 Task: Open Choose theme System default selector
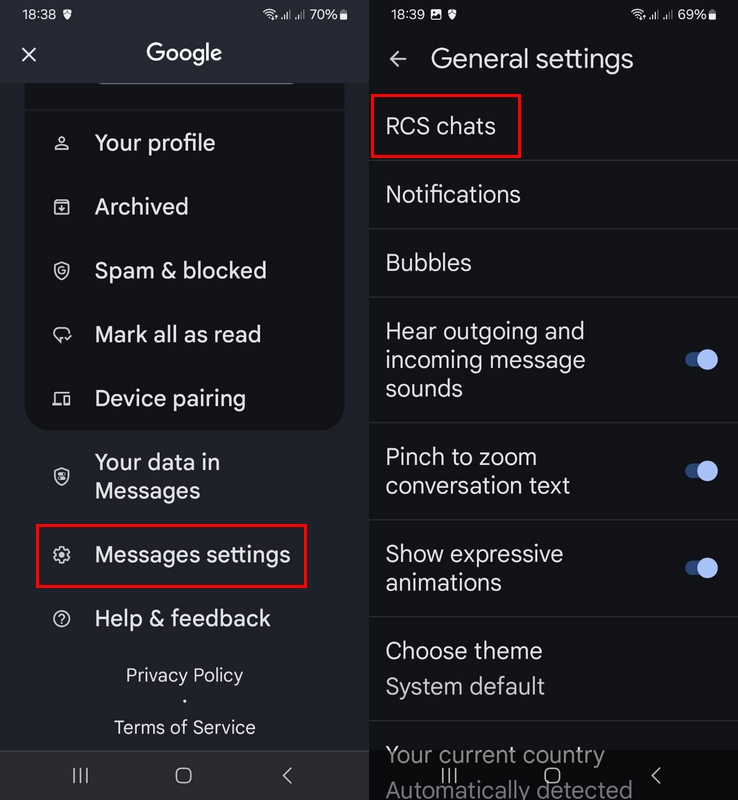pyautogui.click(x=553, y=668)
